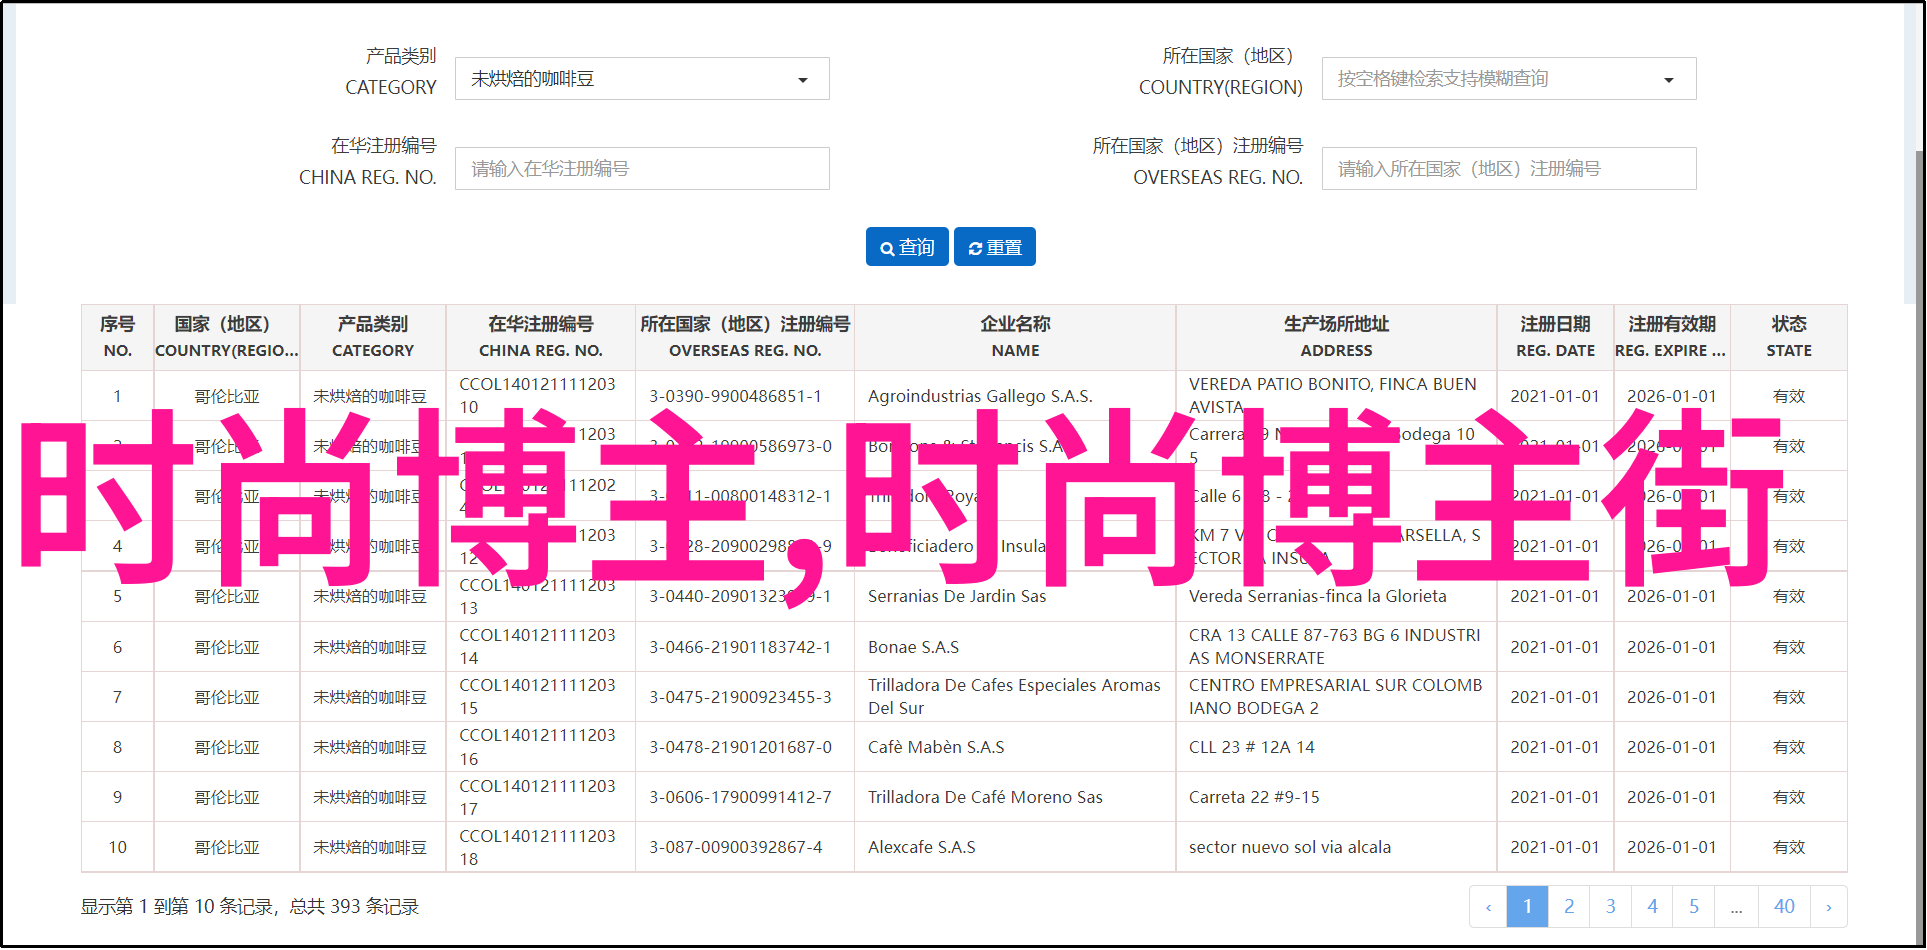The width and height of the screenshot is (1927, 950).
Task: Click the 序号 NO. column header
Action: [x=118, y=337]
